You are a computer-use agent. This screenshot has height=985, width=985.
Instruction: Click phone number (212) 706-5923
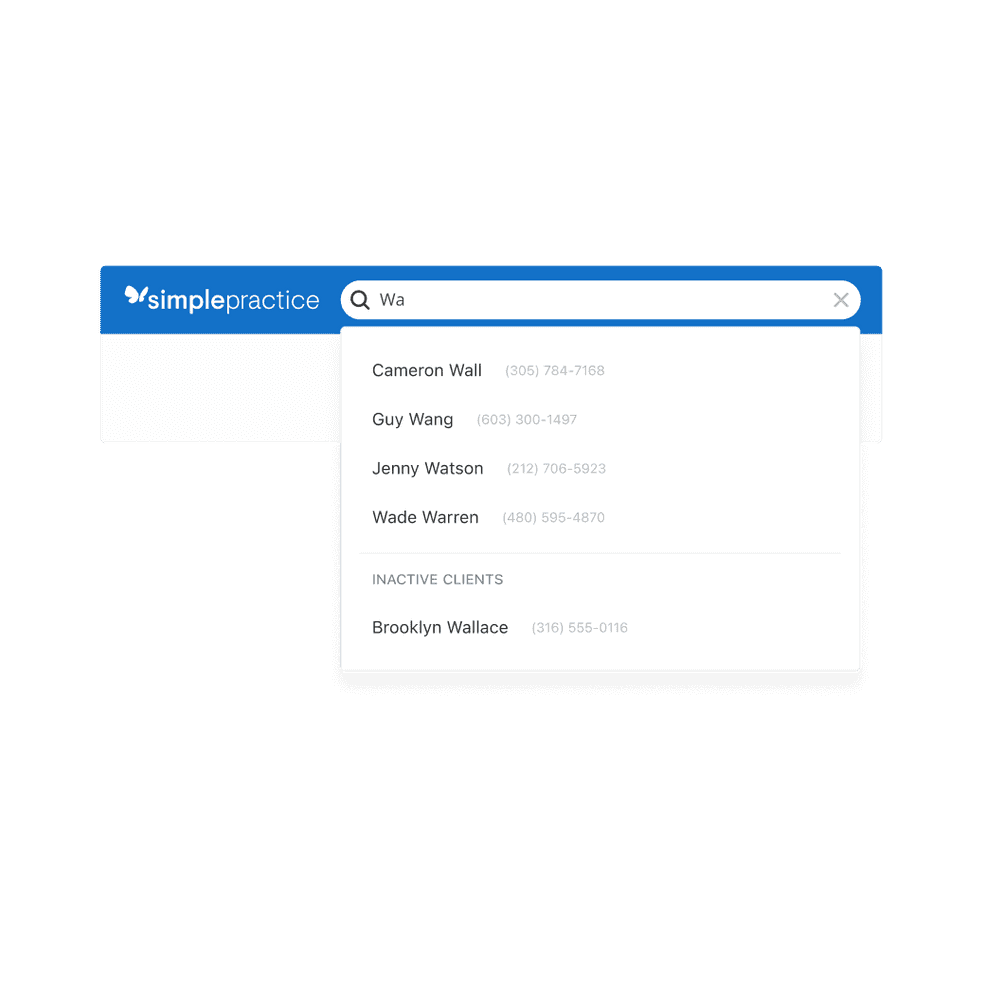coord(556,469)
